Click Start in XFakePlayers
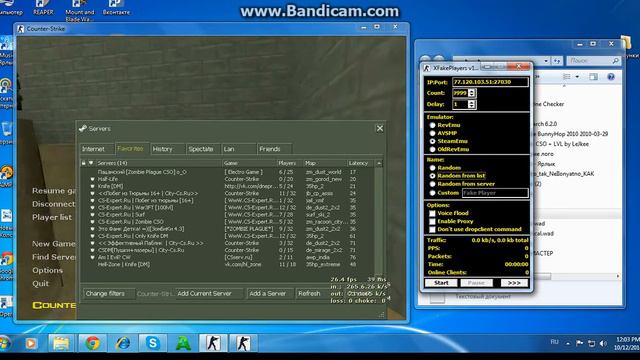Image resolution: width=640 pixels, height=360 pixels. (441, 283)
